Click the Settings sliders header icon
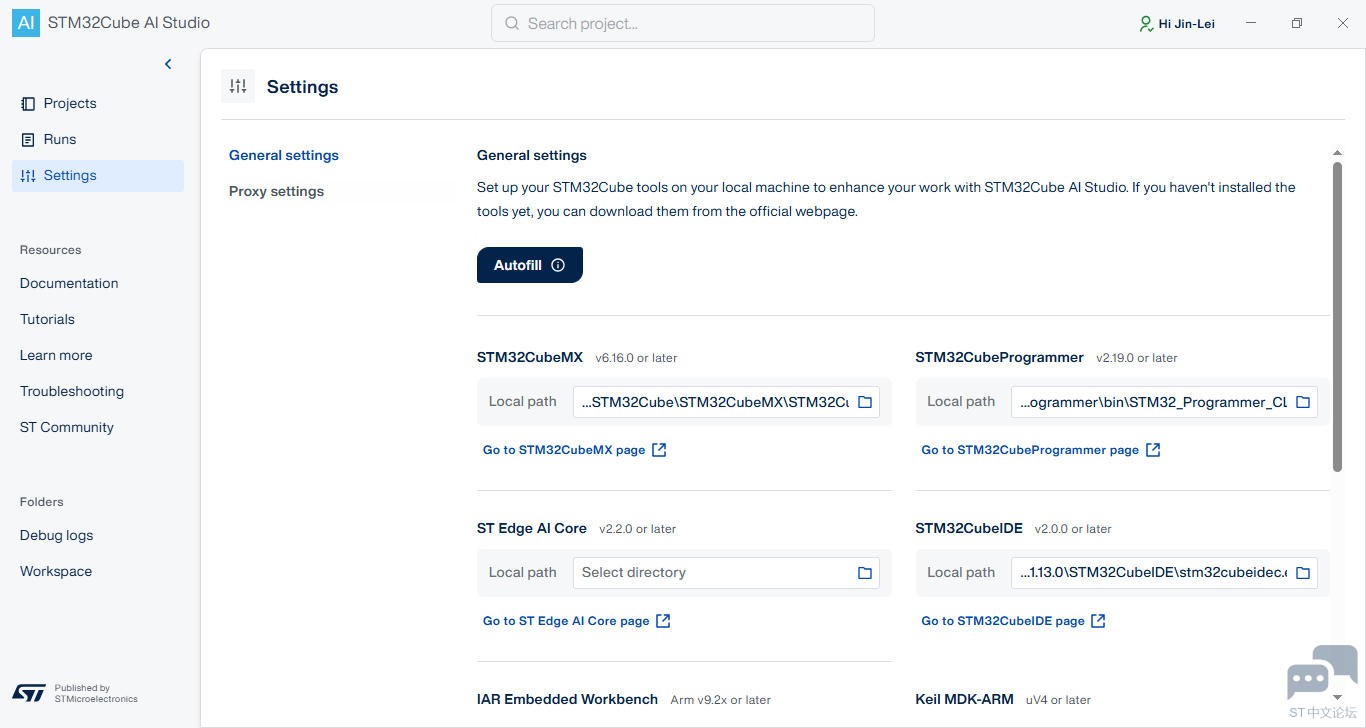Viewport: 1366px width, 728px height. (x=238, y=86)
